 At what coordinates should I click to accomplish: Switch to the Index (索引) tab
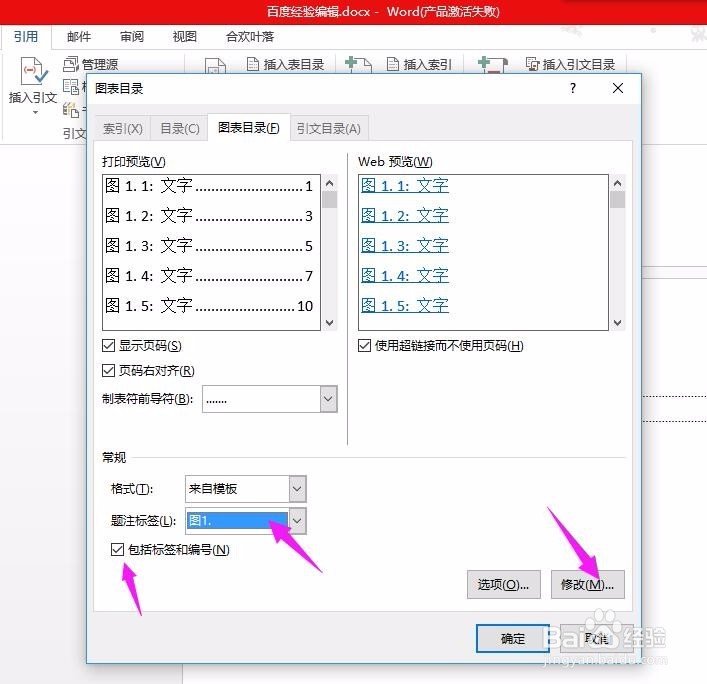pos(123,129)
